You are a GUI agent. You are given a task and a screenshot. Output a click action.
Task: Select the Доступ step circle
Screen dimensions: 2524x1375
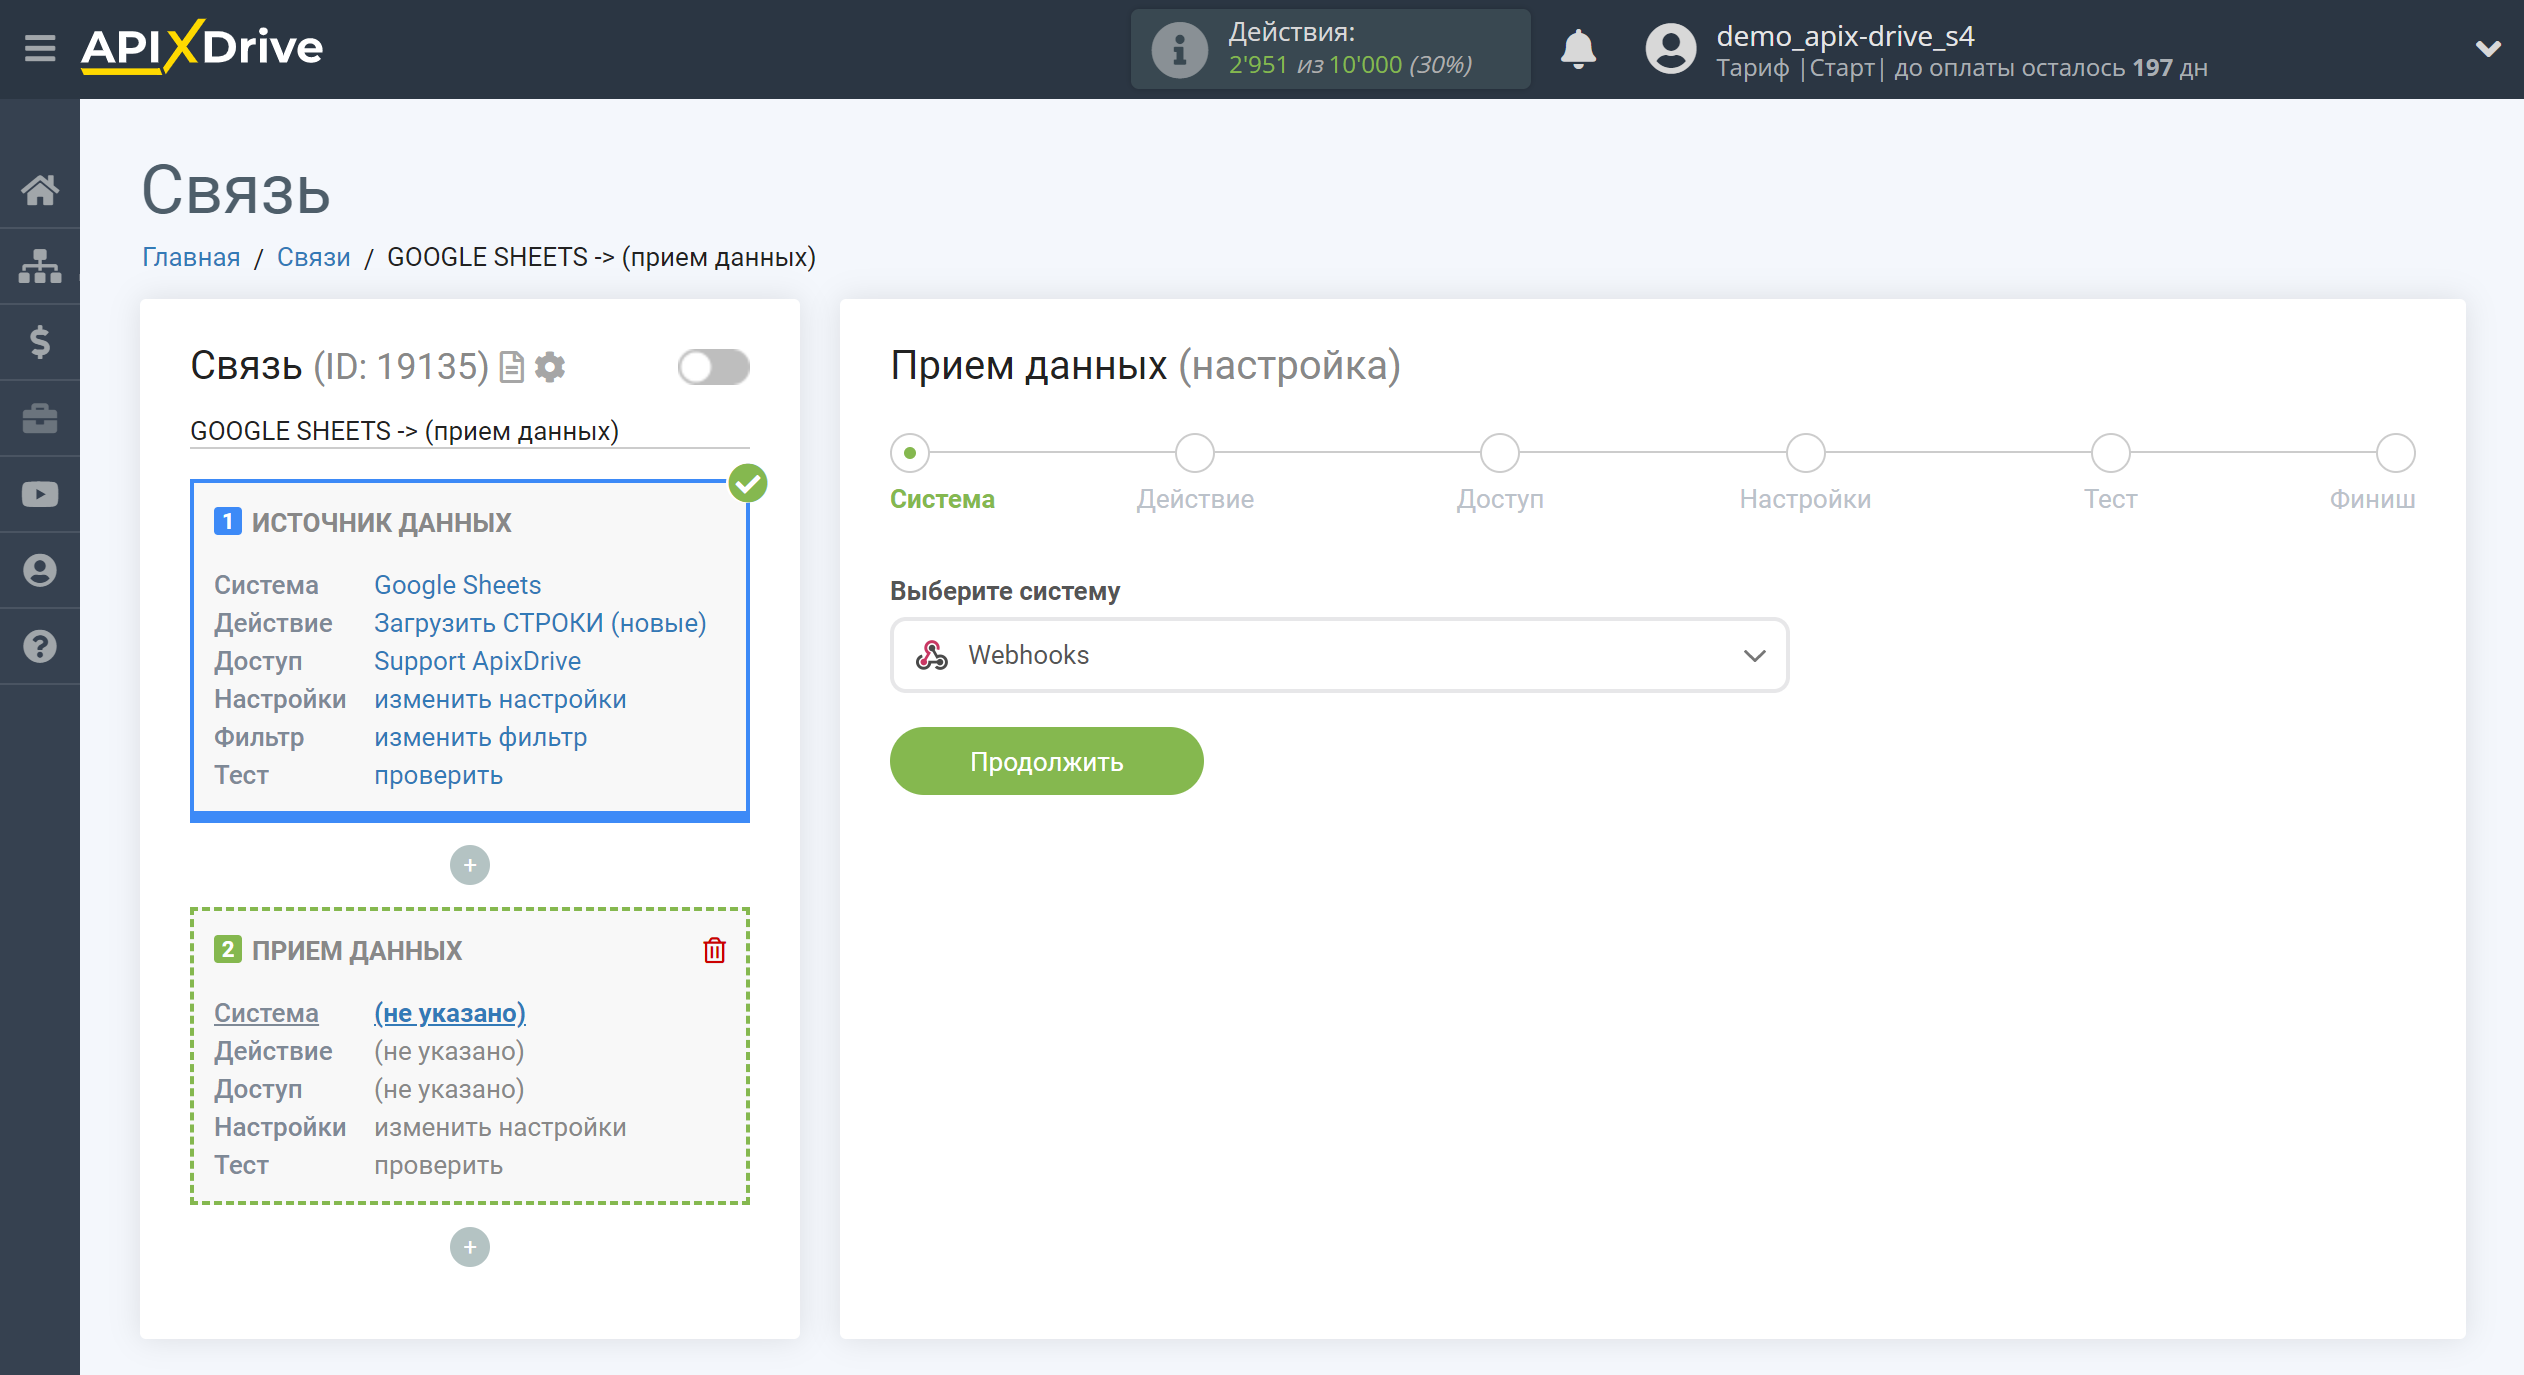point(1500,453)
